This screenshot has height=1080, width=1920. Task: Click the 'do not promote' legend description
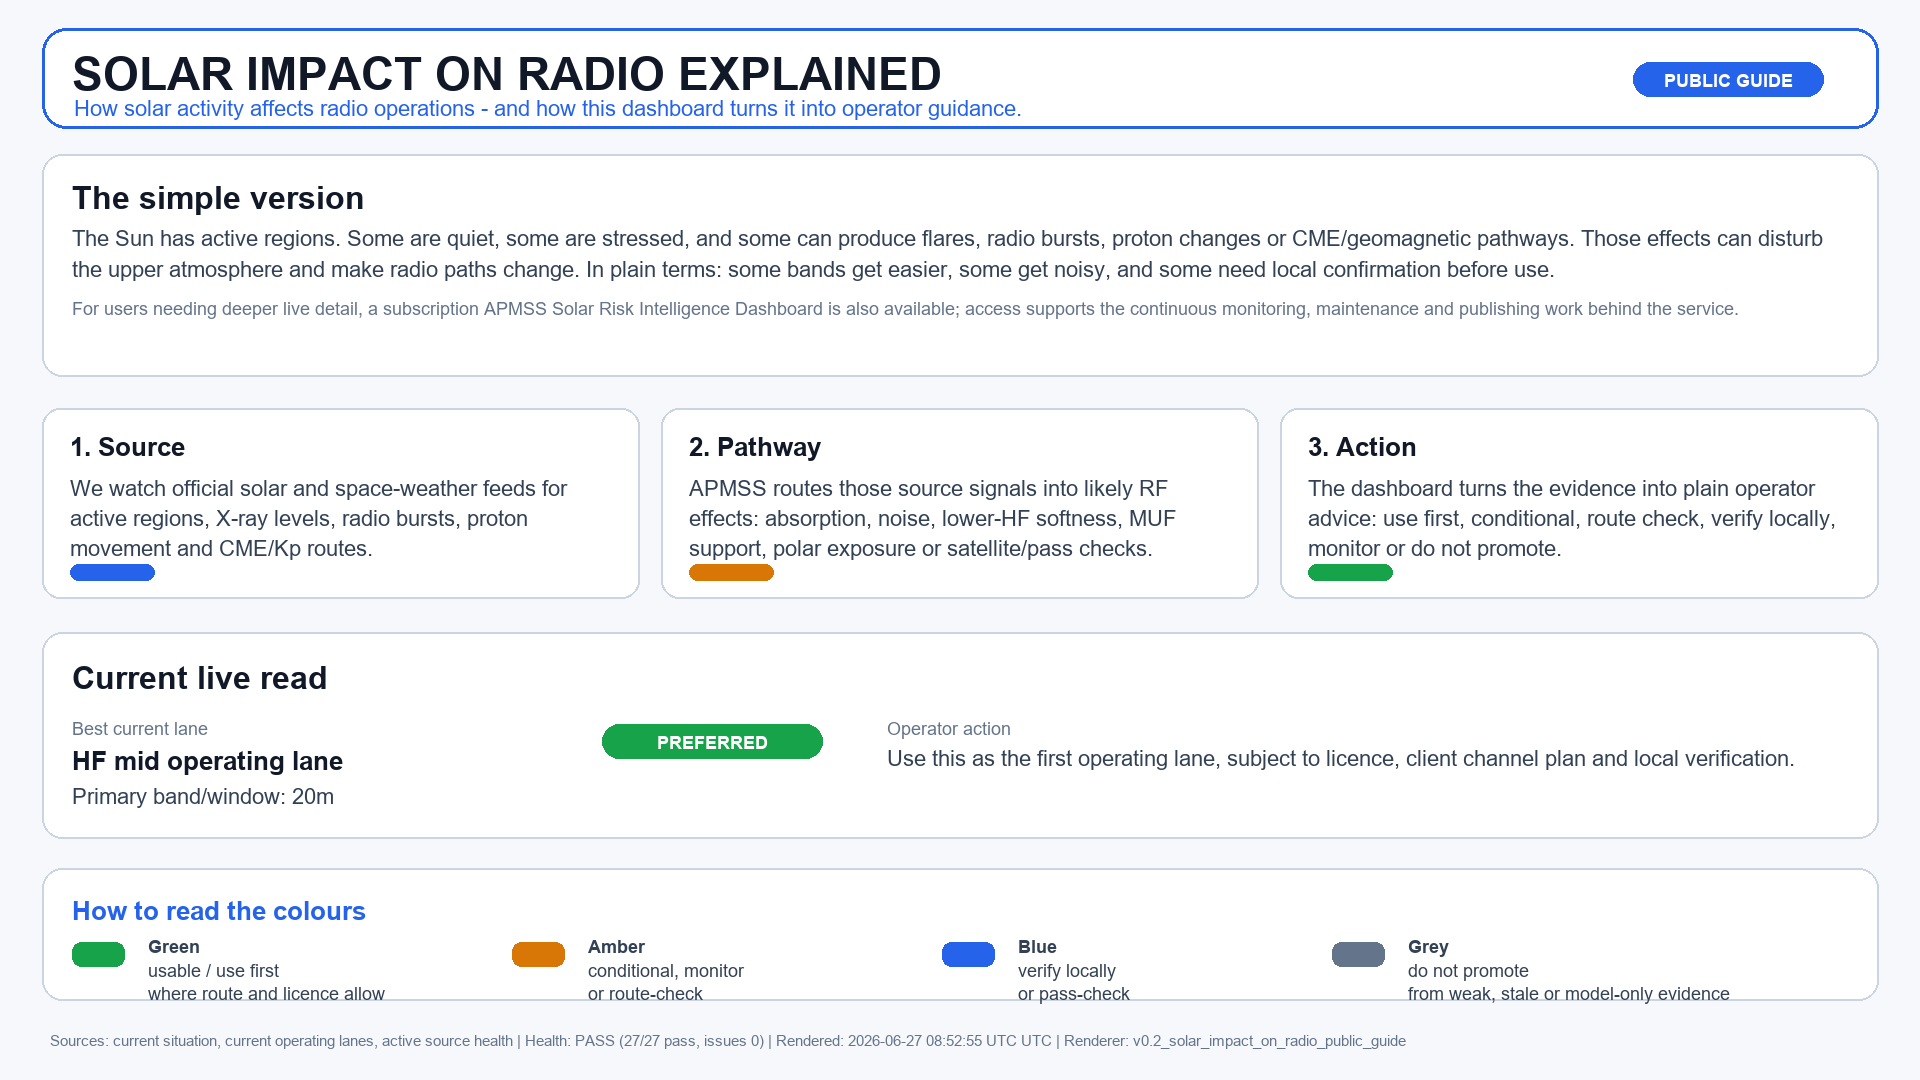pos(1468,971)
